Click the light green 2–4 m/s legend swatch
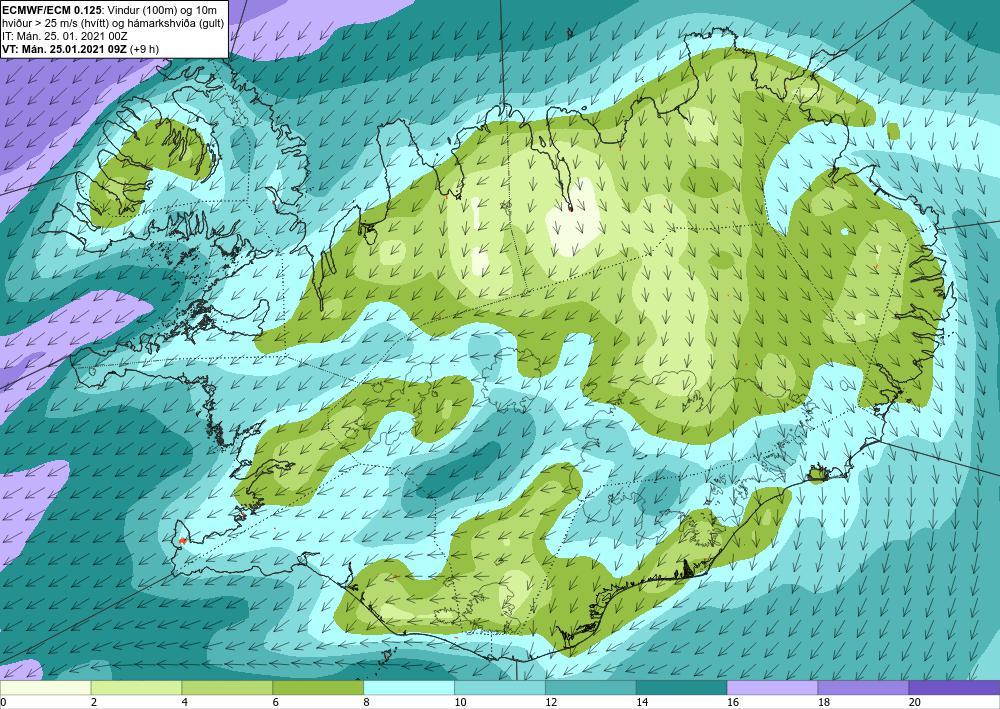 (136, 687)
